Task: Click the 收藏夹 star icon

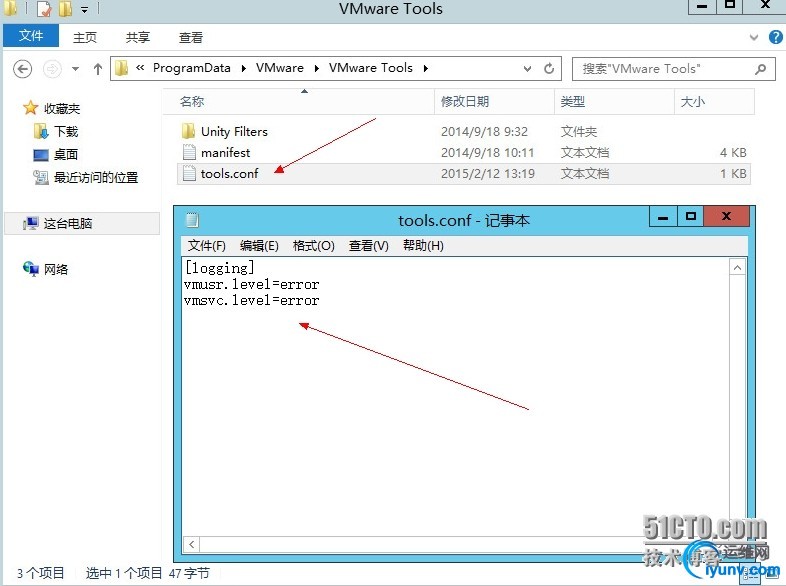Action: click(31, 108)
